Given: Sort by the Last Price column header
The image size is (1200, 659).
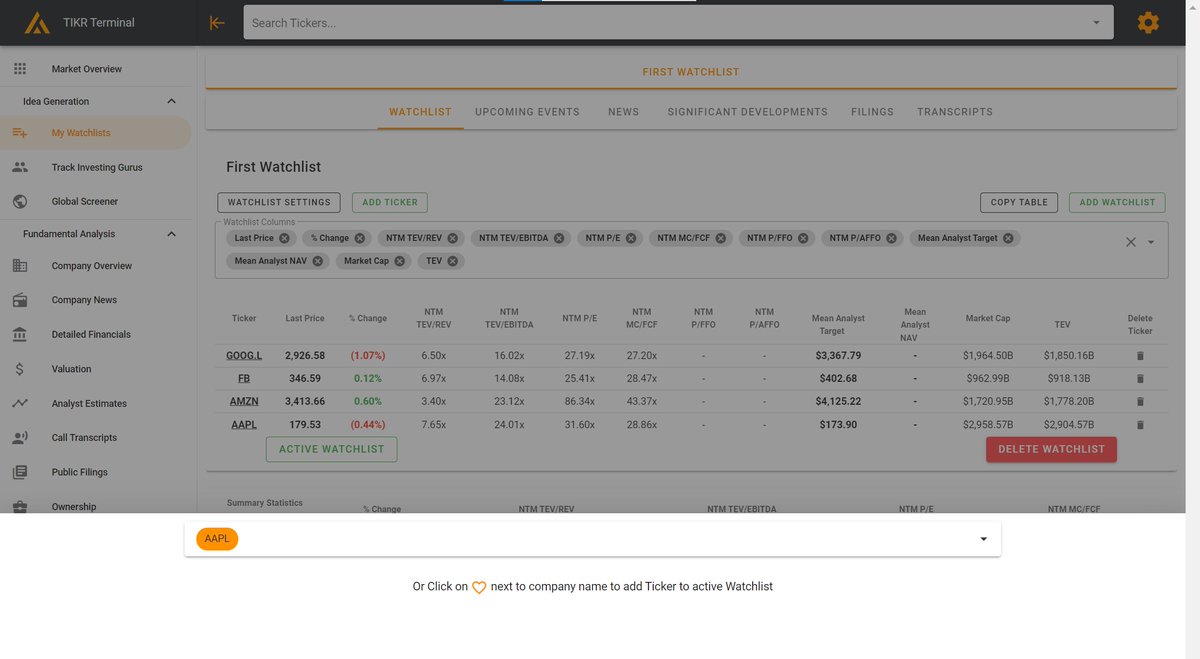Looking at the screenshot, I should (x=305, y=318).
